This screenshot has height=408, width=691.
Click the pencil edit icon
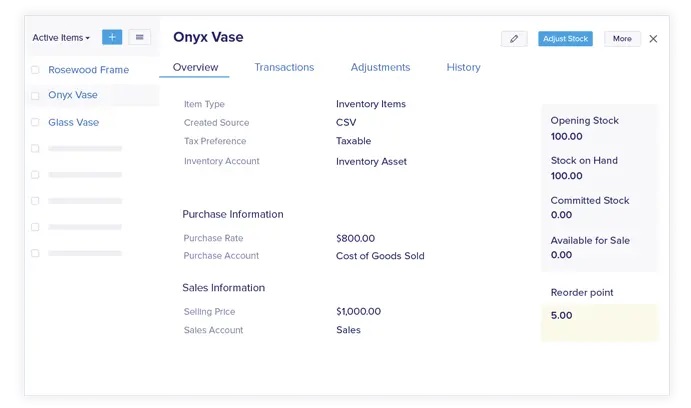click(514, 39)
